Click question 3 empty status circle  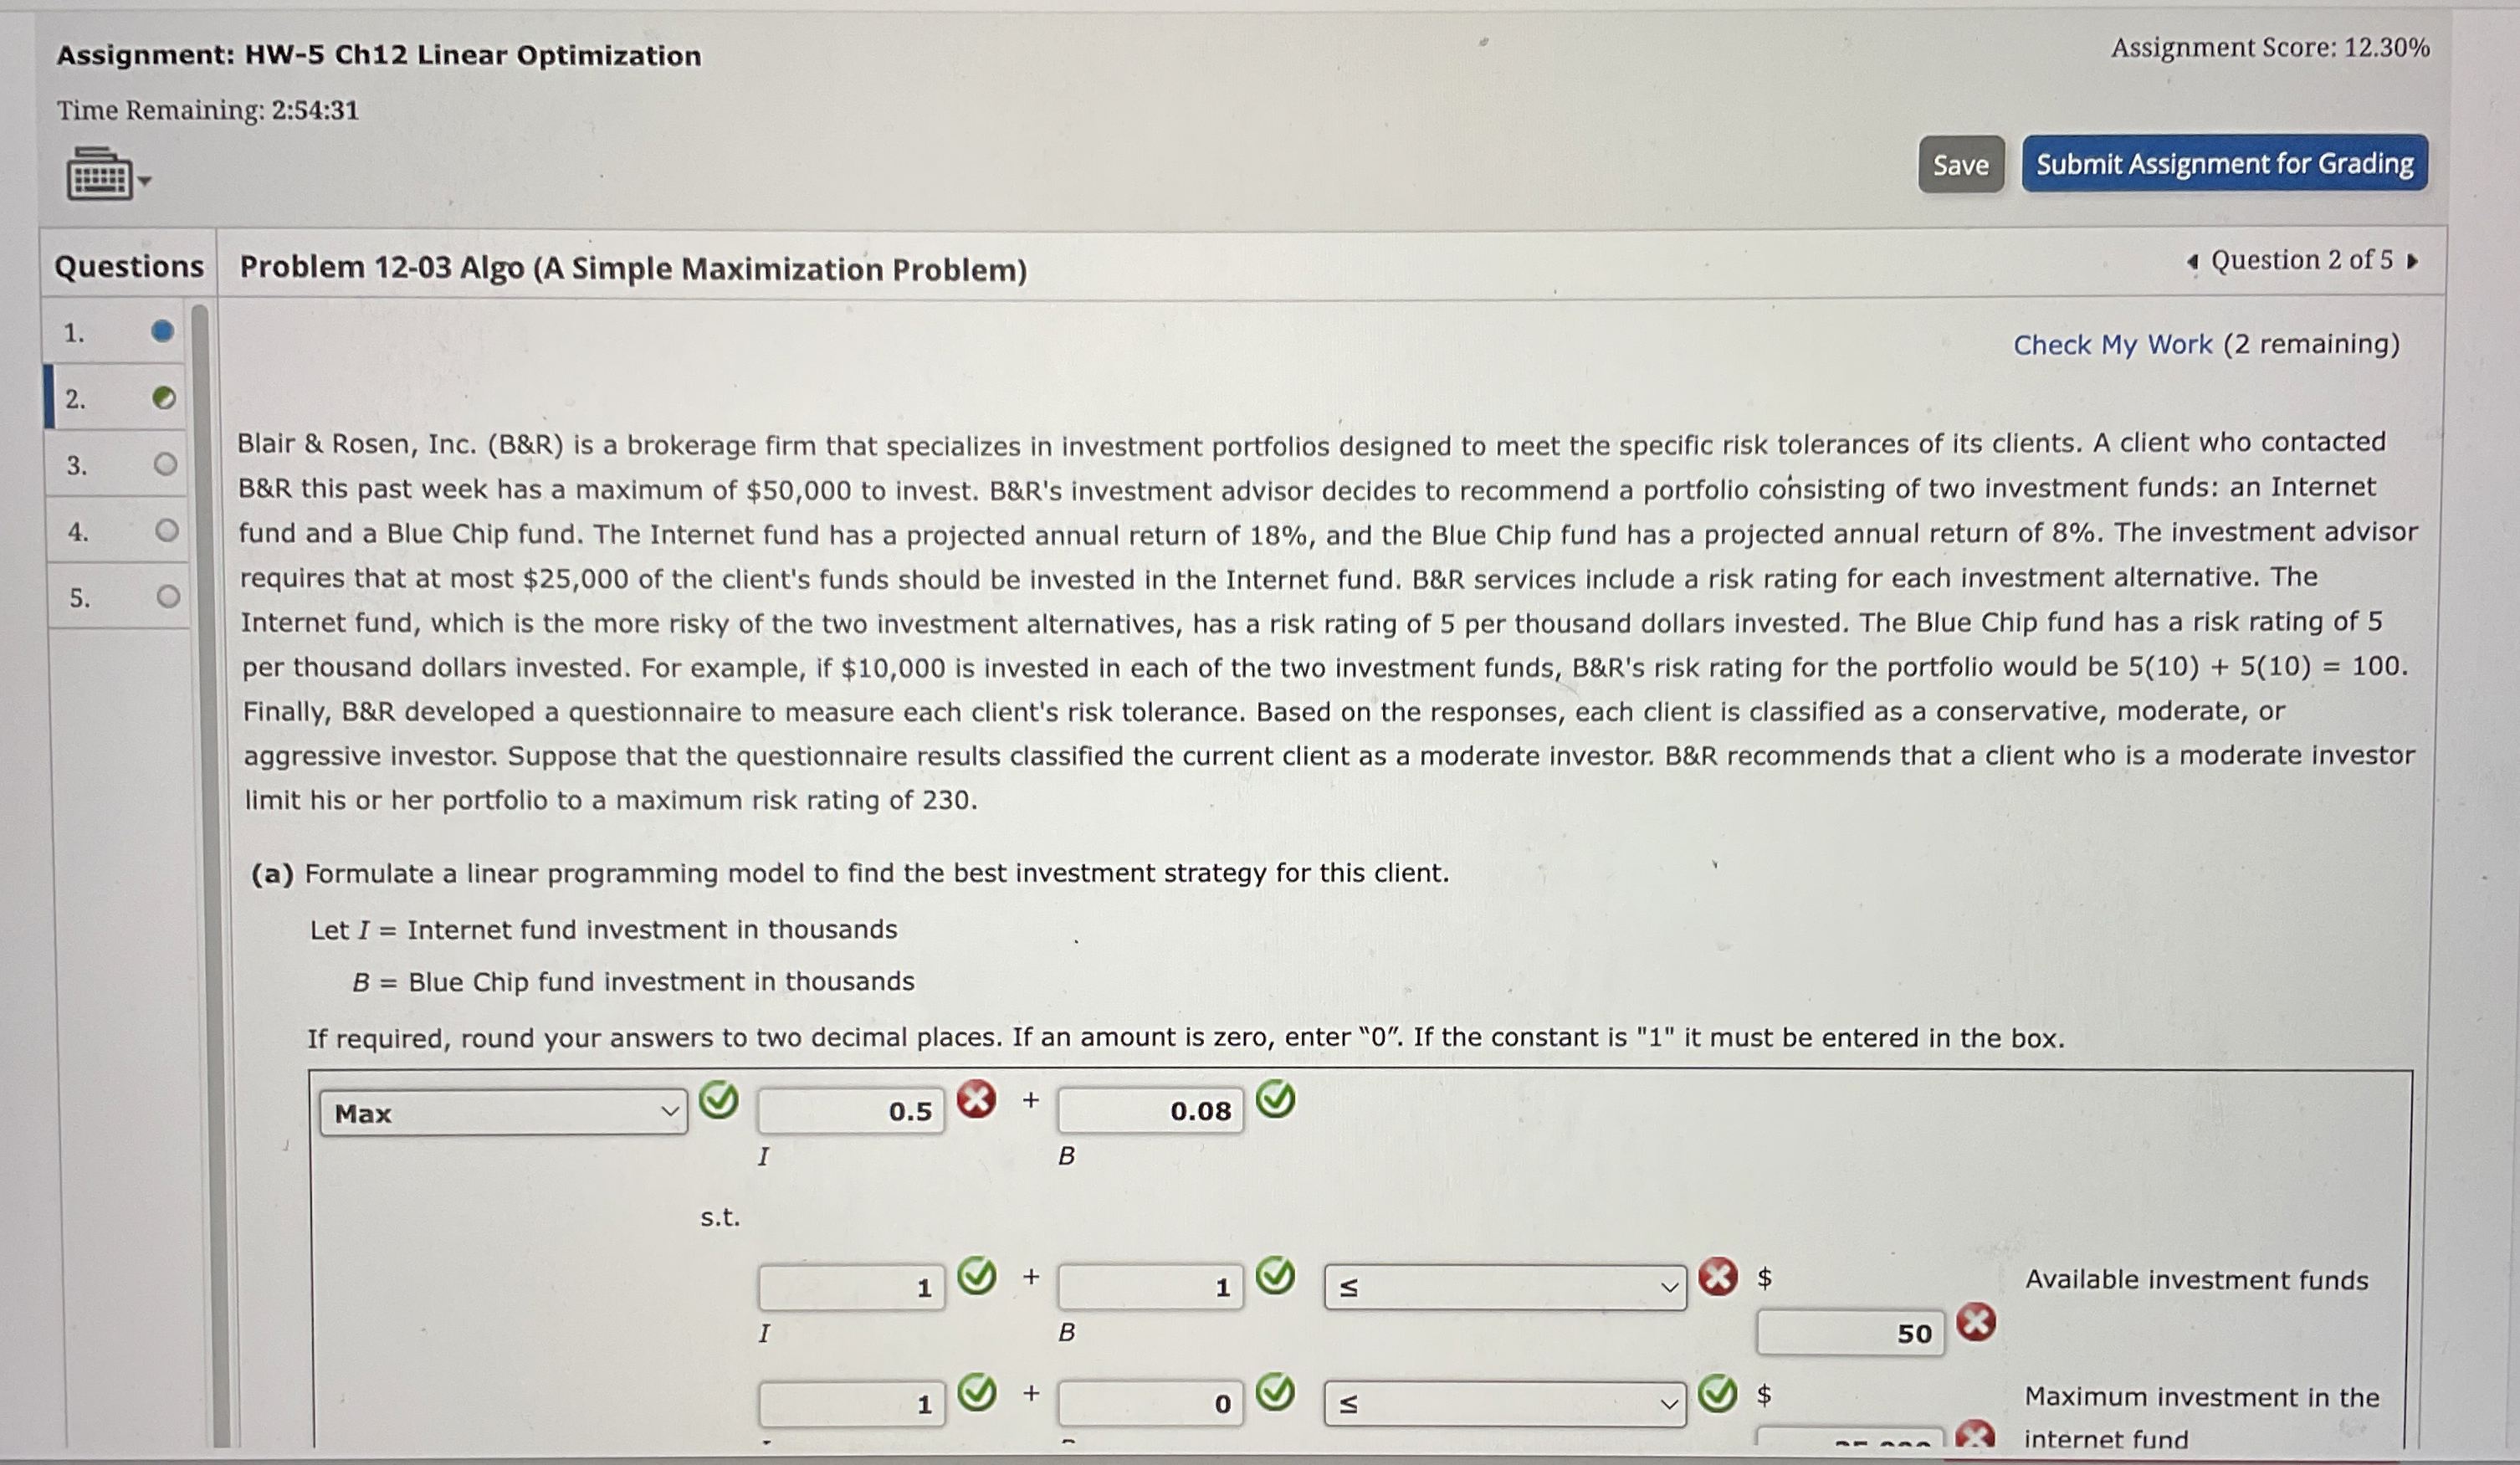coord(165,464)
